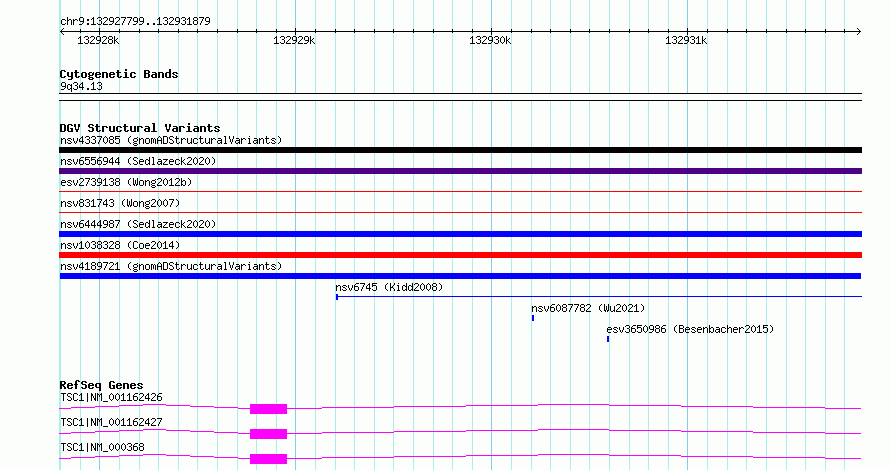Open variant nsv6556944 Sedlazeck2020 label
Screen dimensions: 890x470
[138, 161]
